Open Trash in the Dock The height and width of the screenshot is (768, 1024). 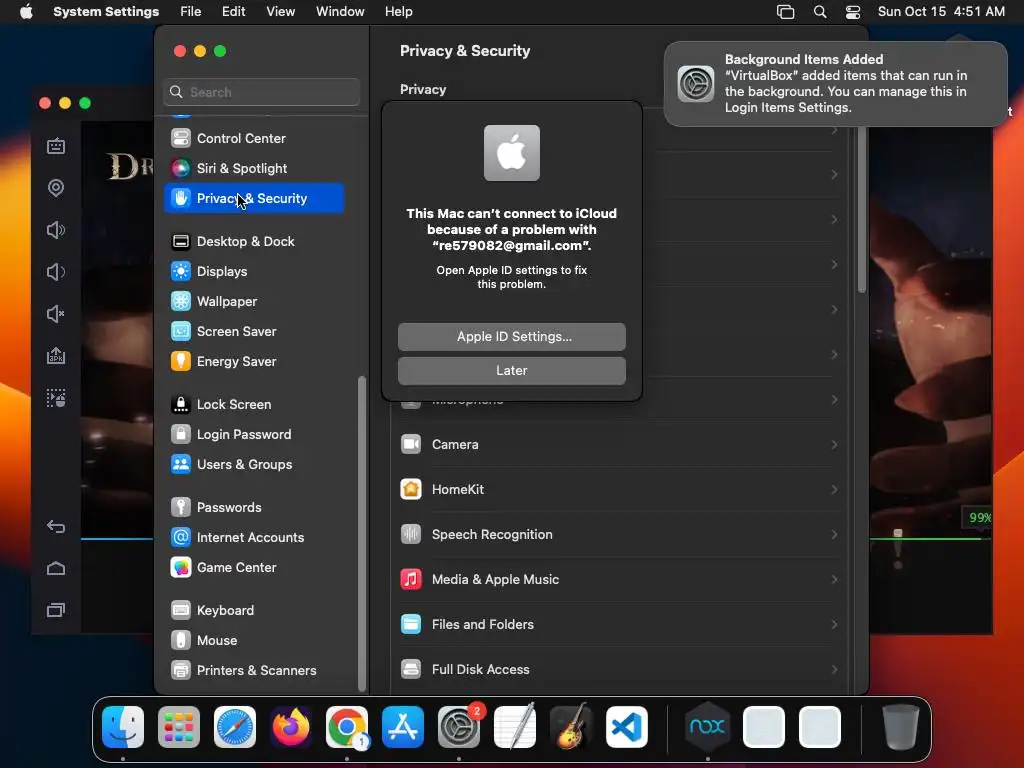[901, 727]
